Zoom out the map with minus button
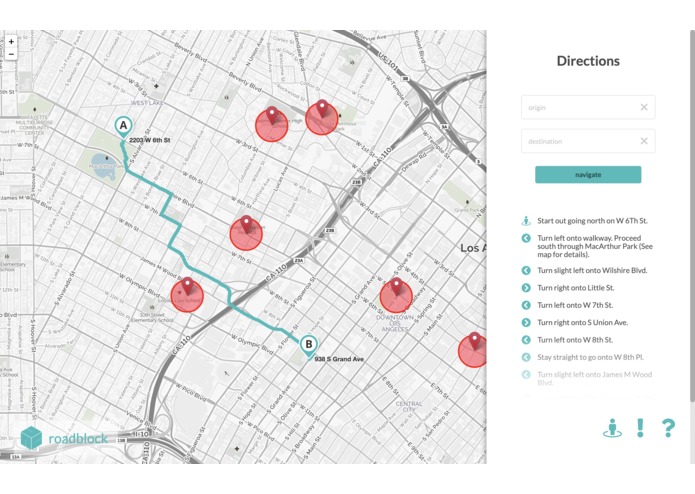The height and width of the screenshot is (494, 695). 11,54
